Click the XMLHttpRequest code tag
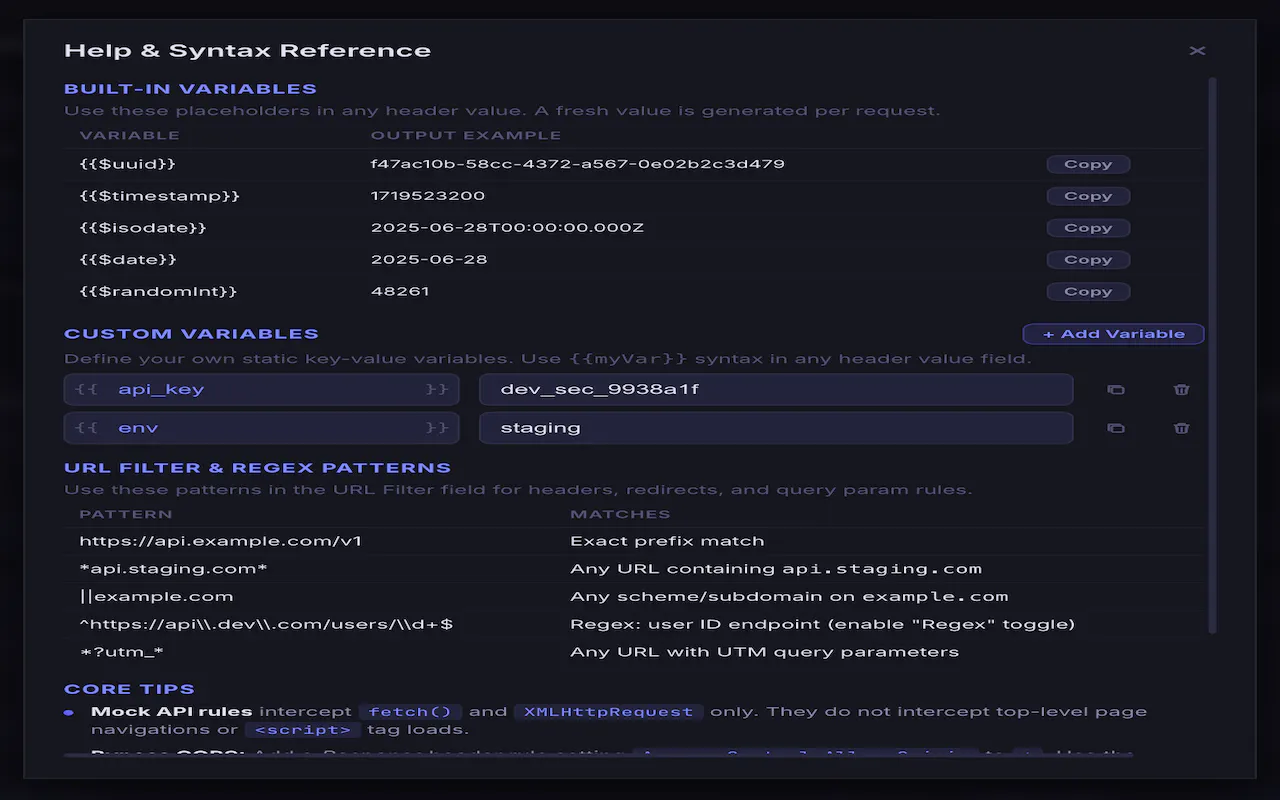The height and width of the screenshot is (800, 1280). [x=609, y=712]
